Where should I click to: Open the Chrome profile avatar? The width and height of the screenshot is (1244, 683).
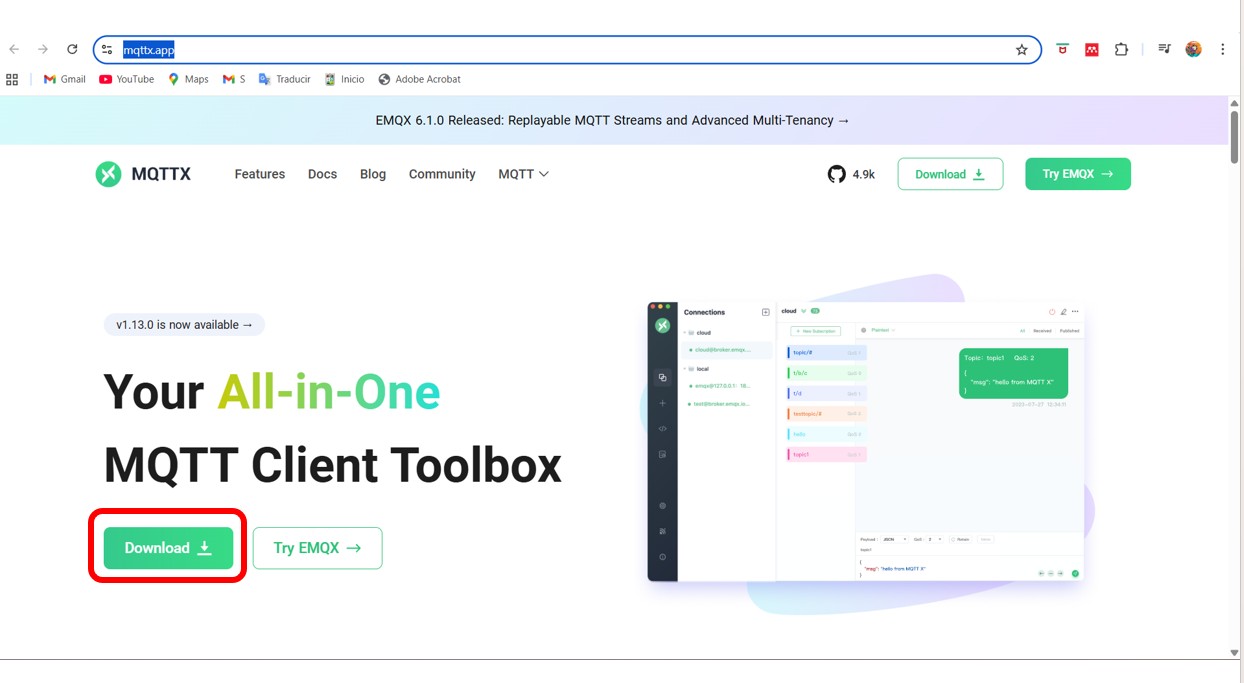tap(1193, 49)
